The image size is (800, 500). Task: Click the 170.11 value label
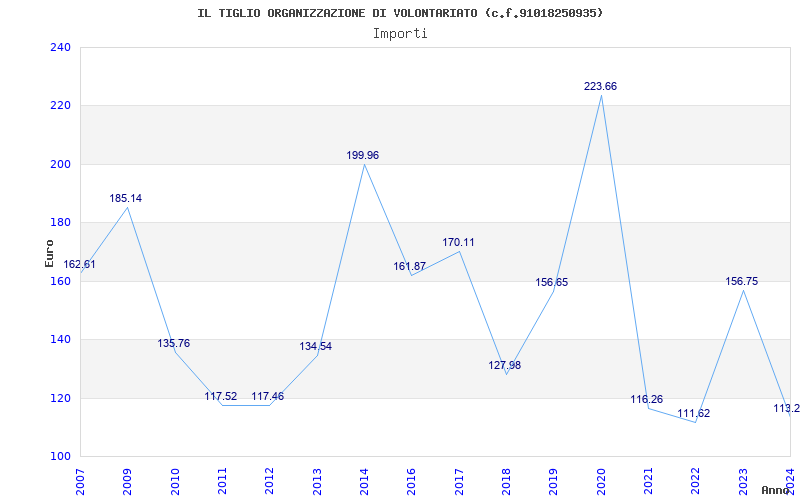(458, 242)
